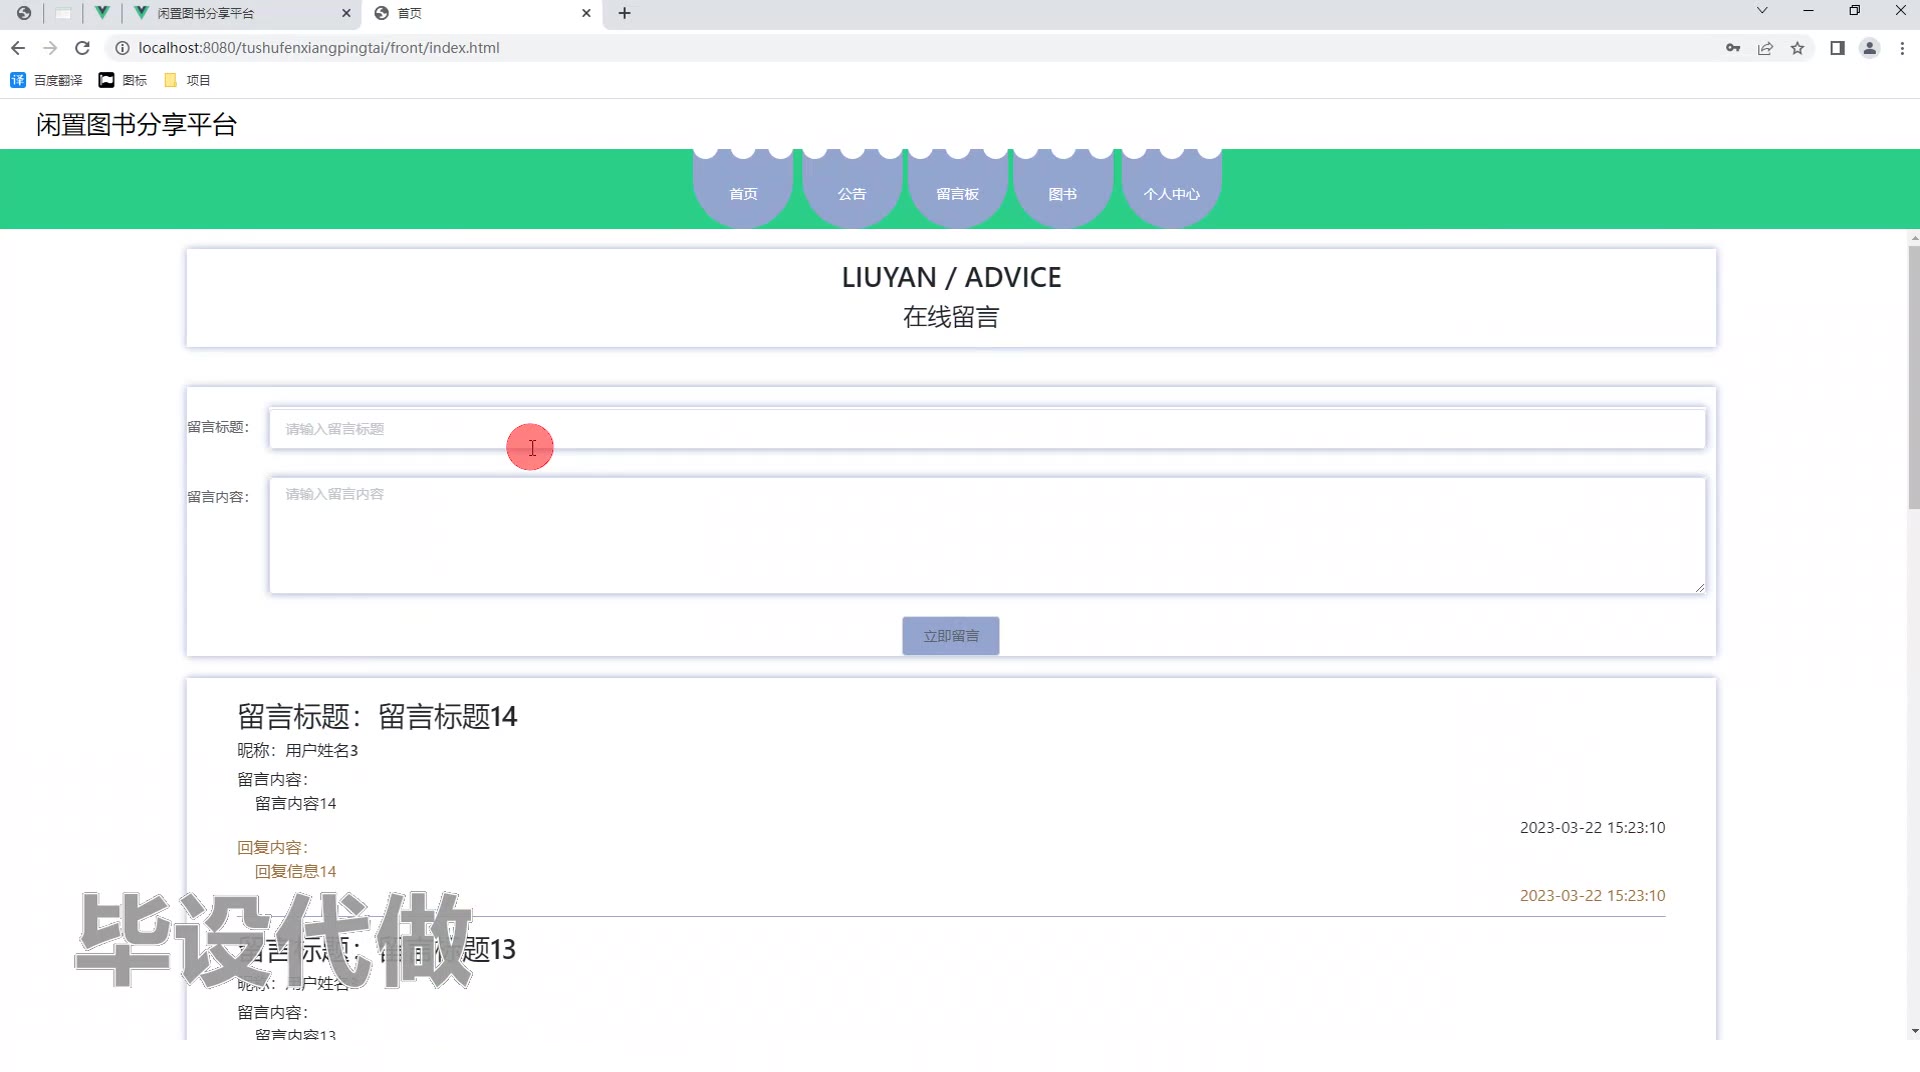The height and width of the screenshot is (1072, 1920).
Task: Click the black message timestamp 2023-03-22 15:23:10
Action: click(x=1592, y=827)
